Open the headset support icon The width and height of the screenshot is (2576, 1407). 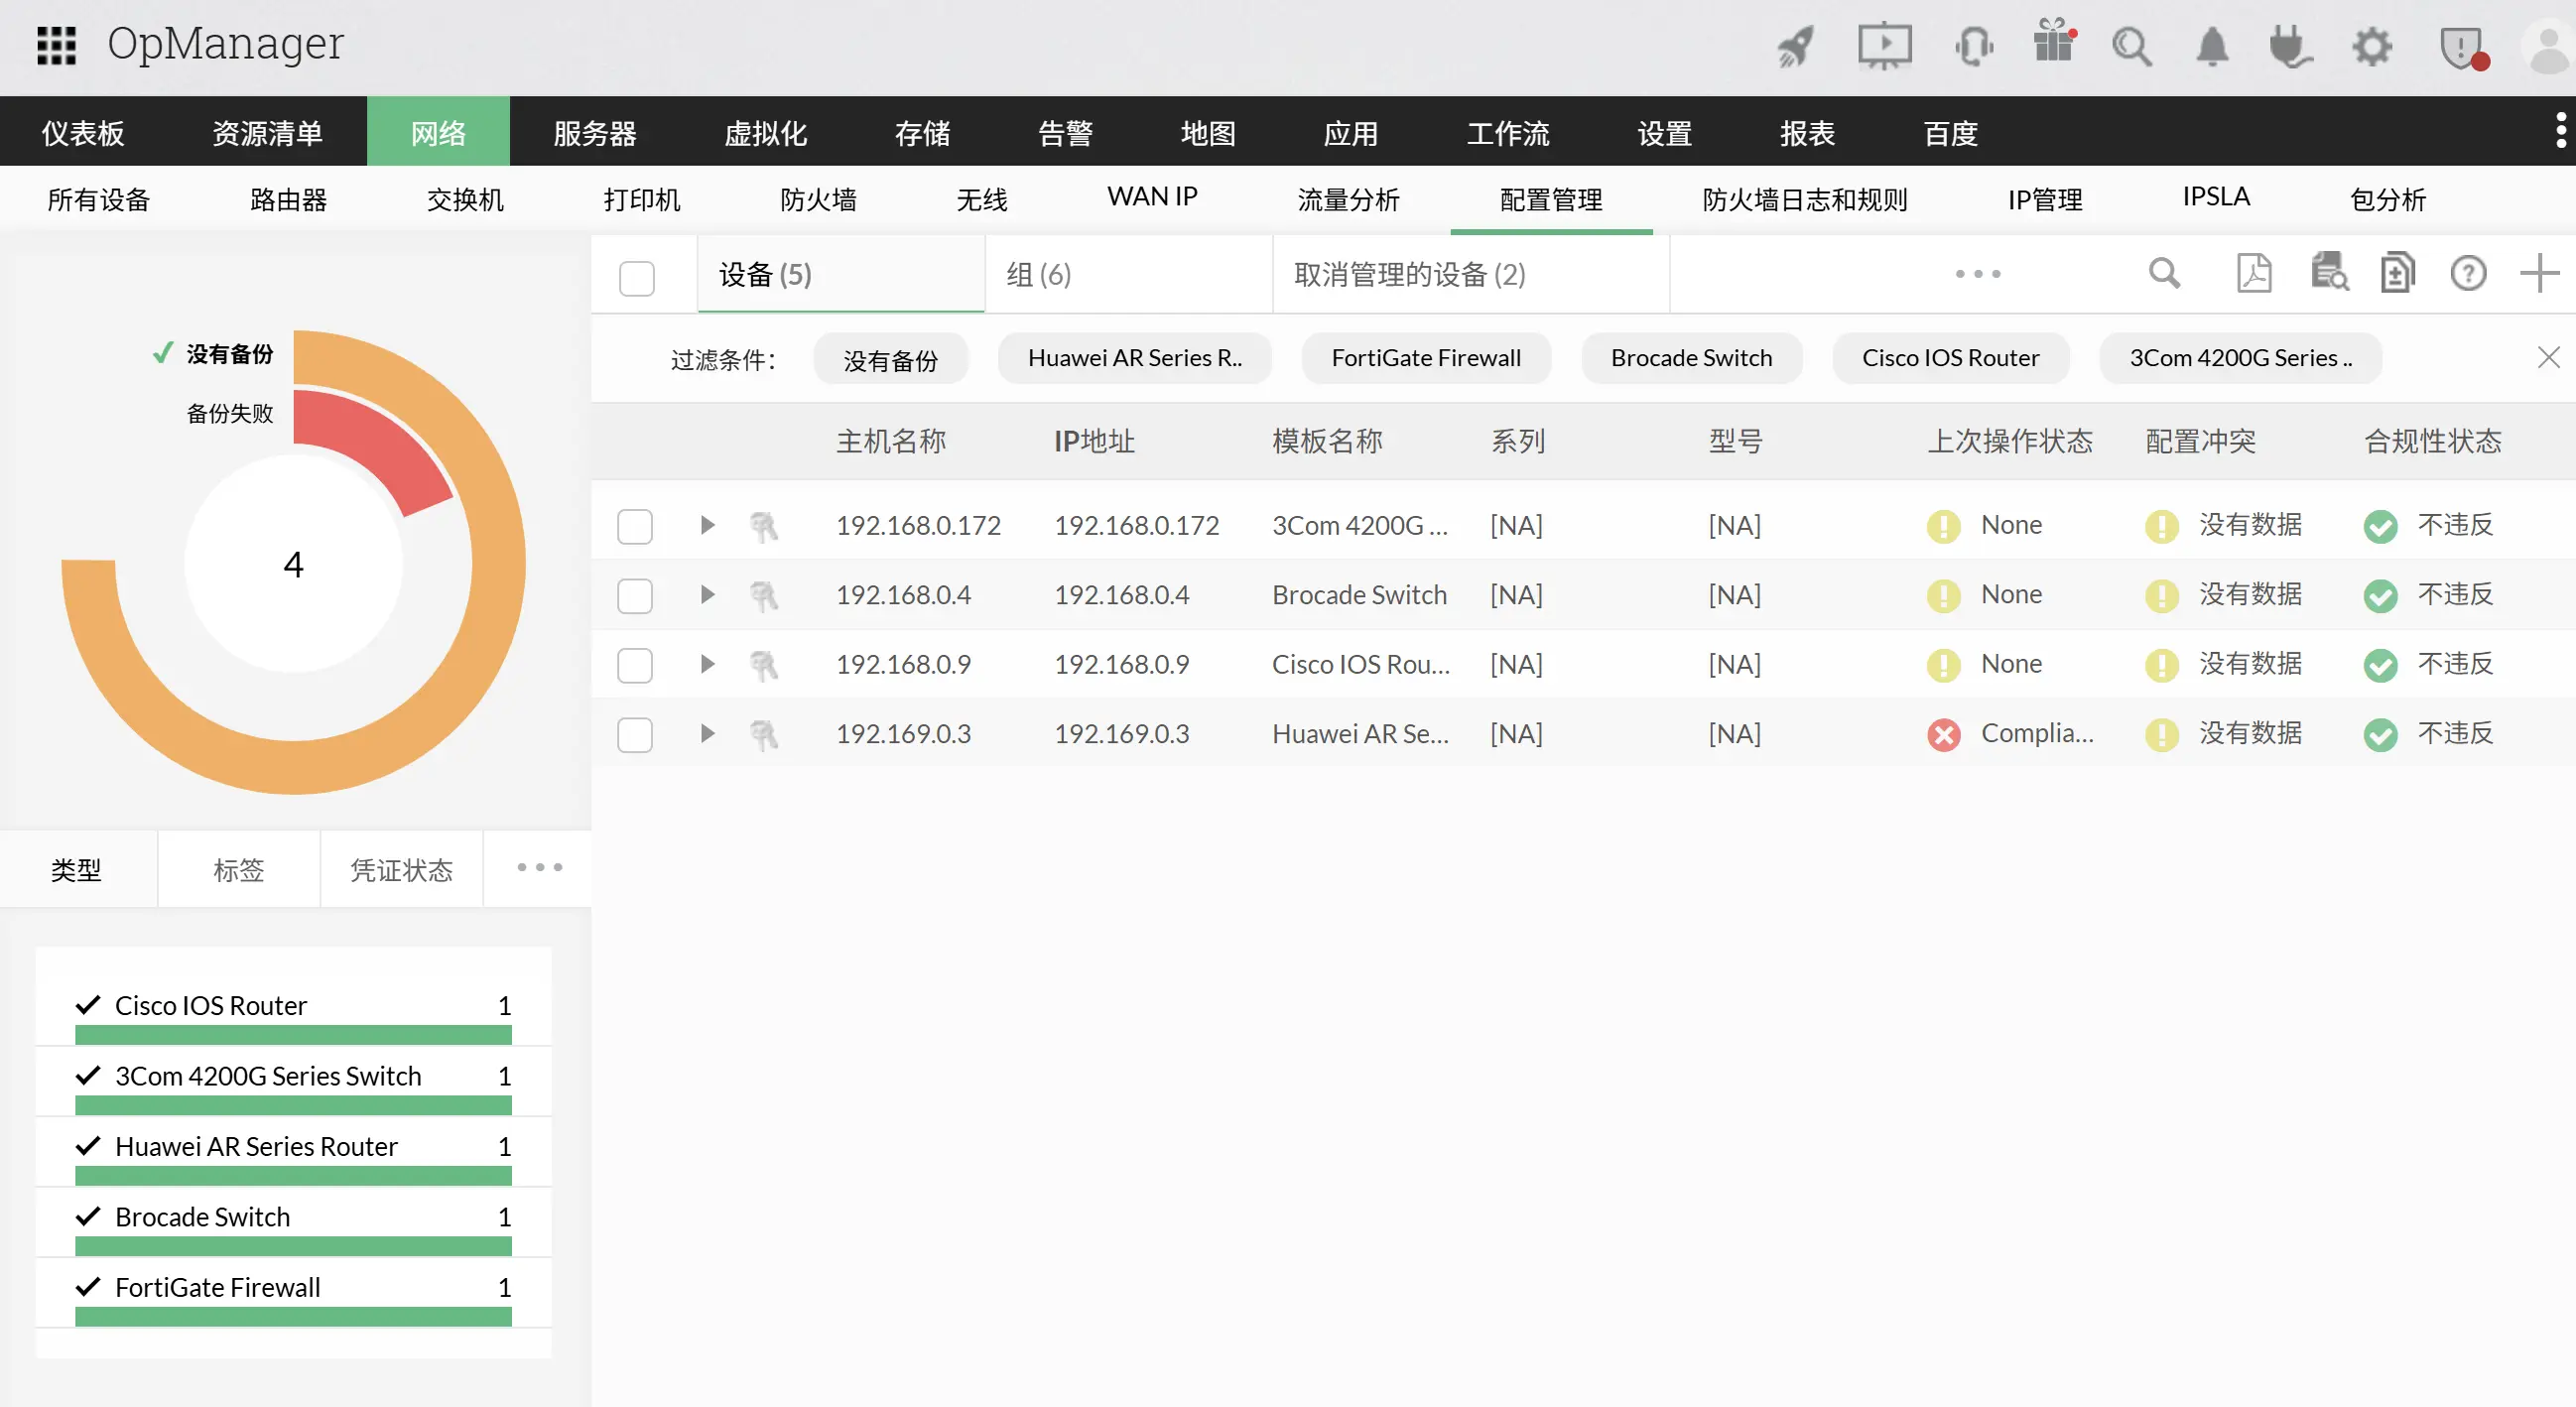point(1973,47)
